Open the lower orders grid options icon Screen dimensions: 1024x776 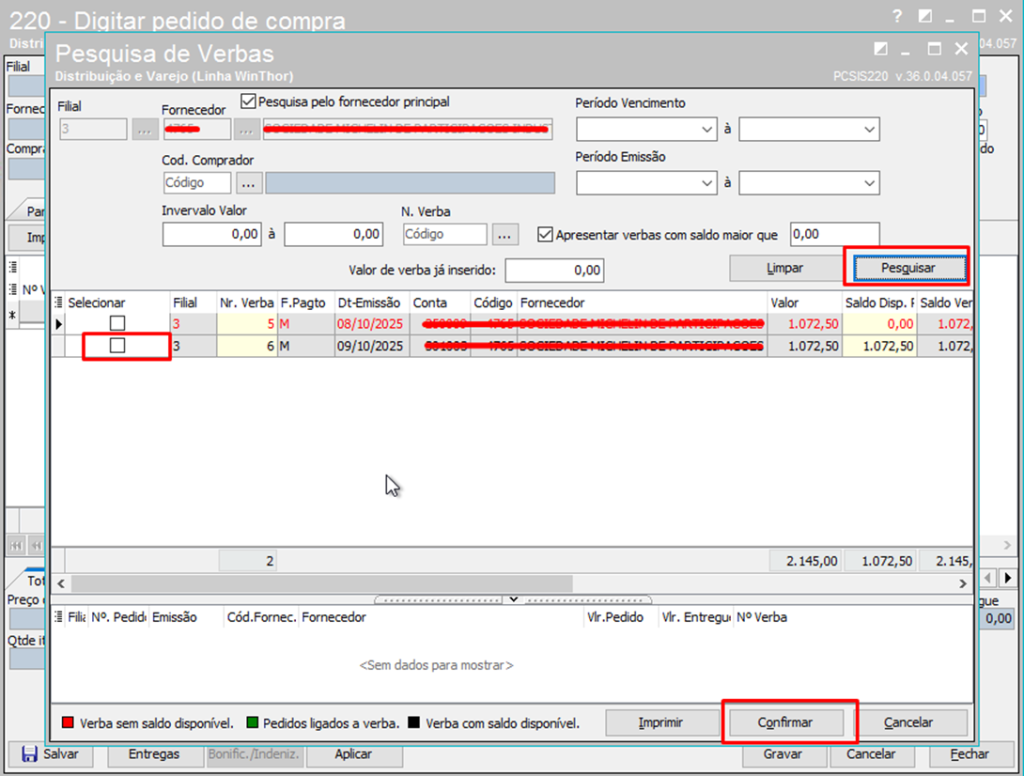click(58, 618)
